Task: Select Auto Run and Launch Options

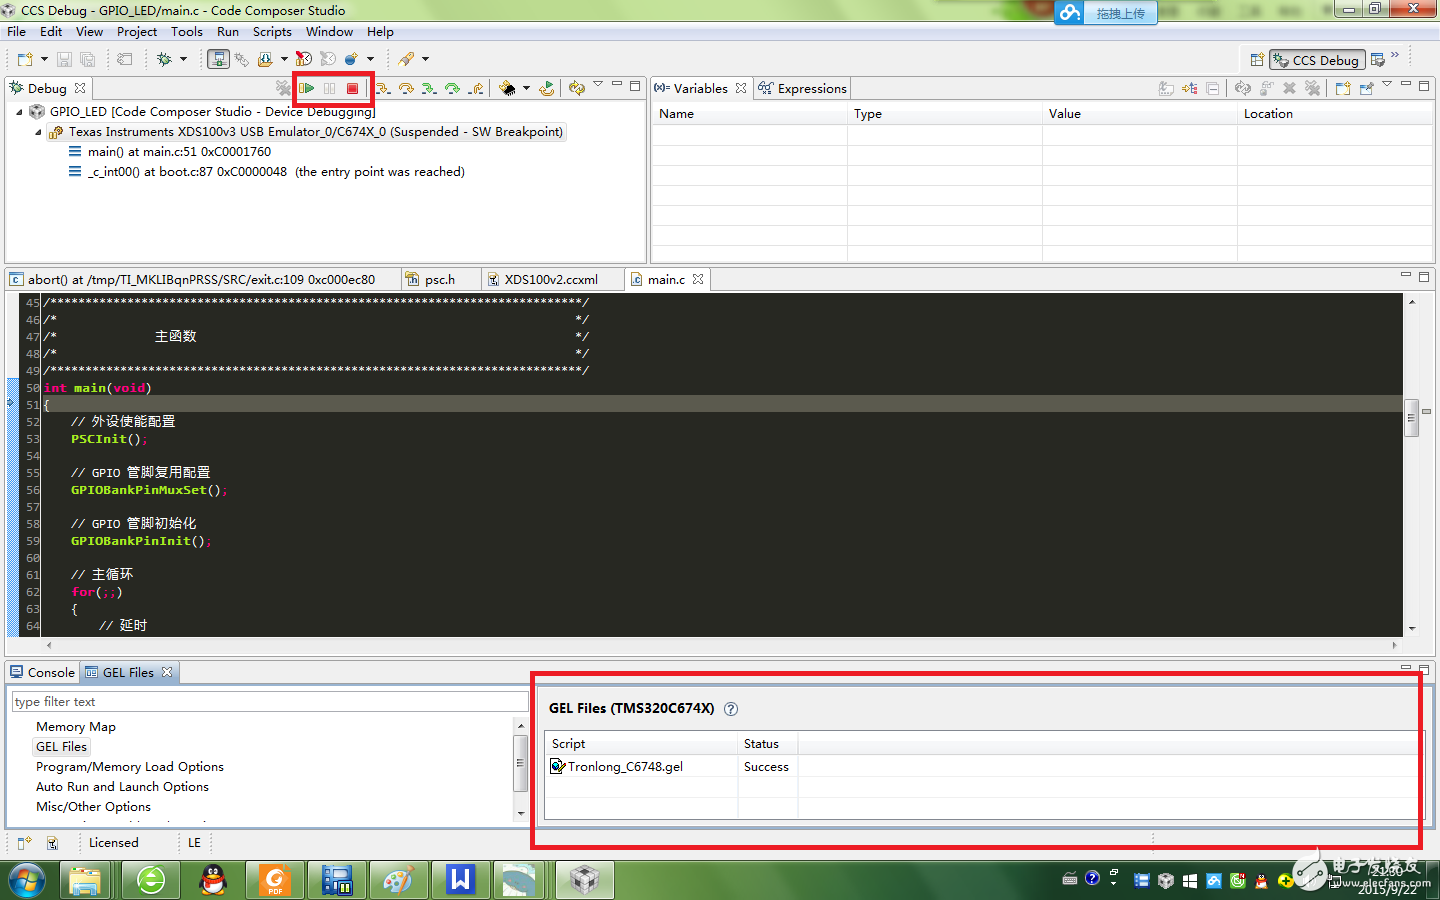Action: pos(123,787)
